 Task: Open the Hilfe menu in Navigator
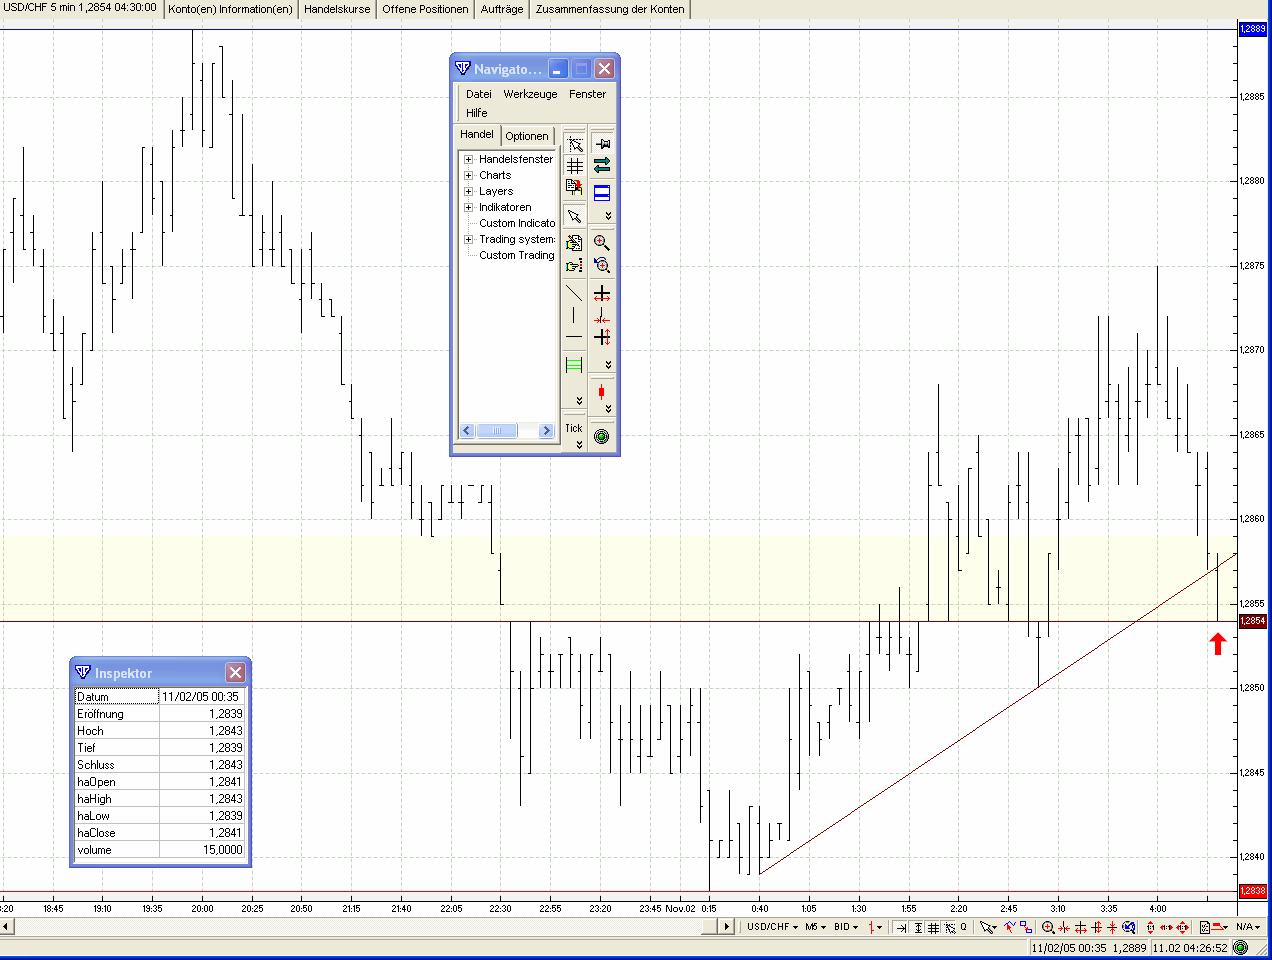click(476, 113)
